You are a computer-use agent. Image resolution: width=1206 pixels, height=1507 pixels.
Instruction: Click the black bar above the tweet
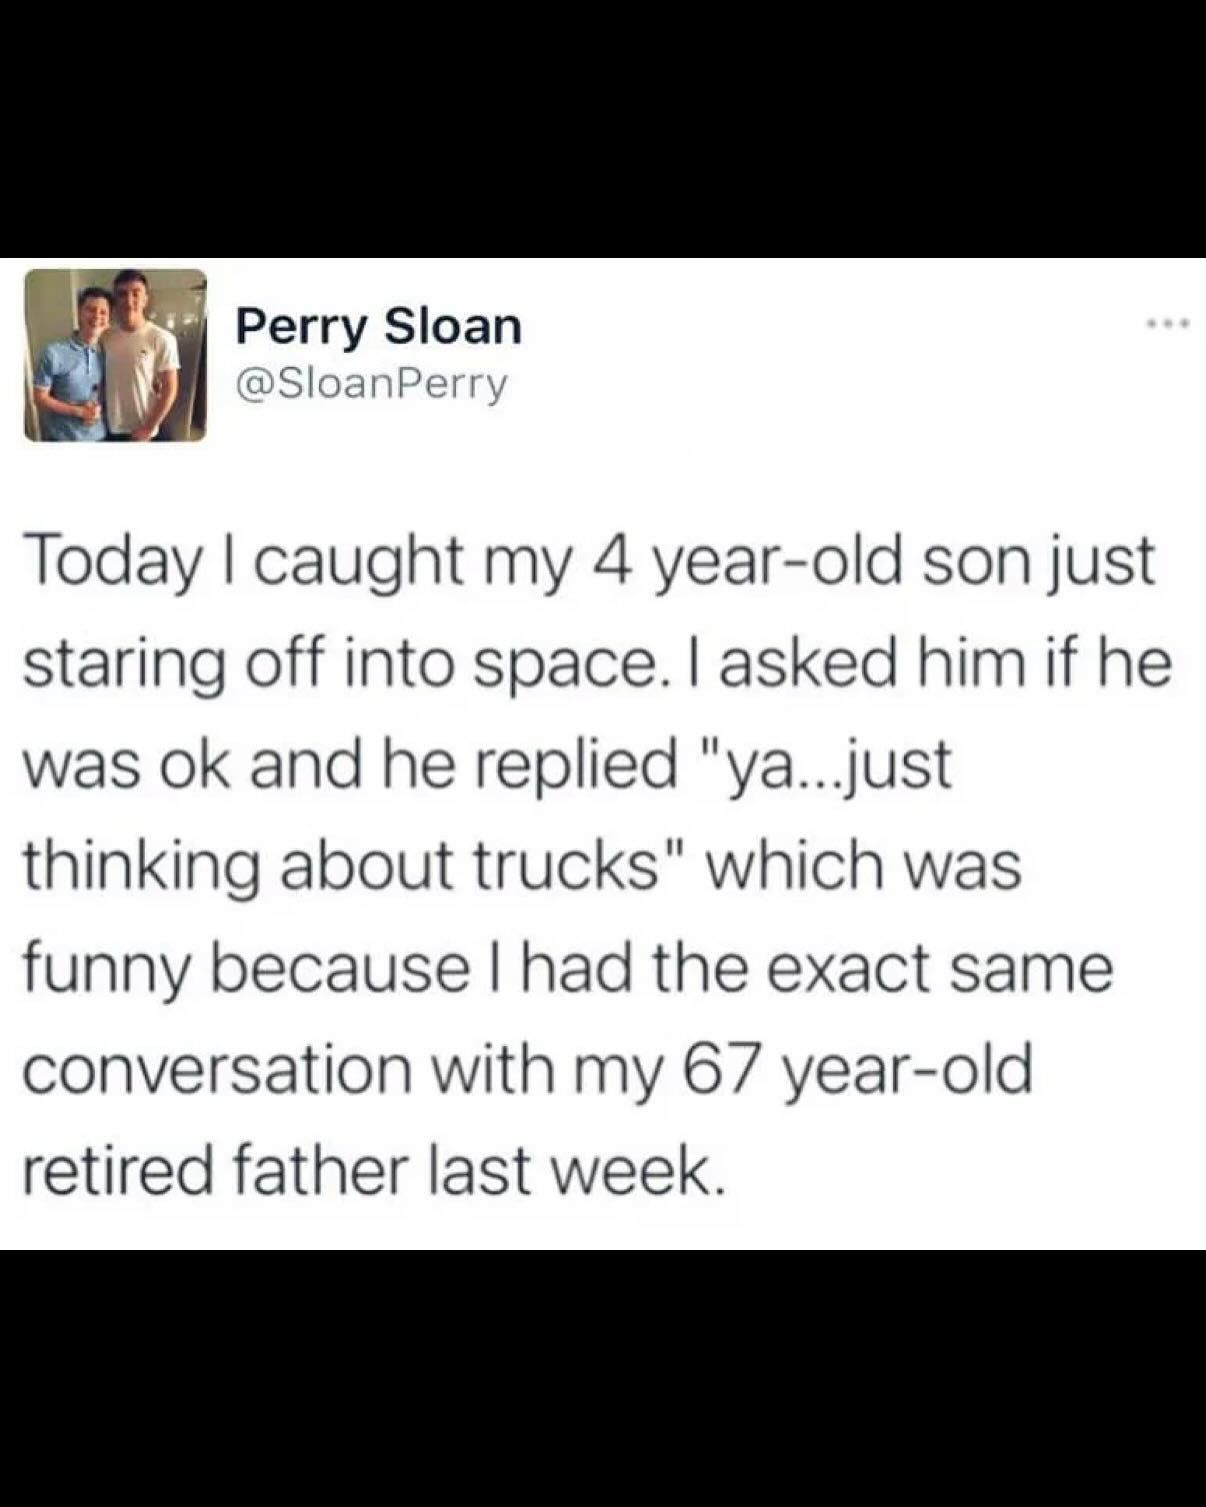[x=603, y=128]
